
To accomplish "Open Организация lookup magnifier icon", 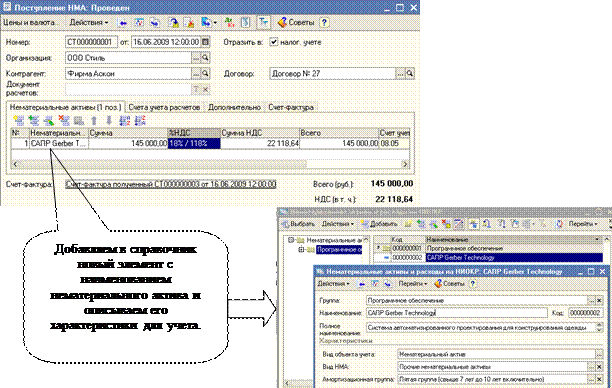I will pos(205,58).
